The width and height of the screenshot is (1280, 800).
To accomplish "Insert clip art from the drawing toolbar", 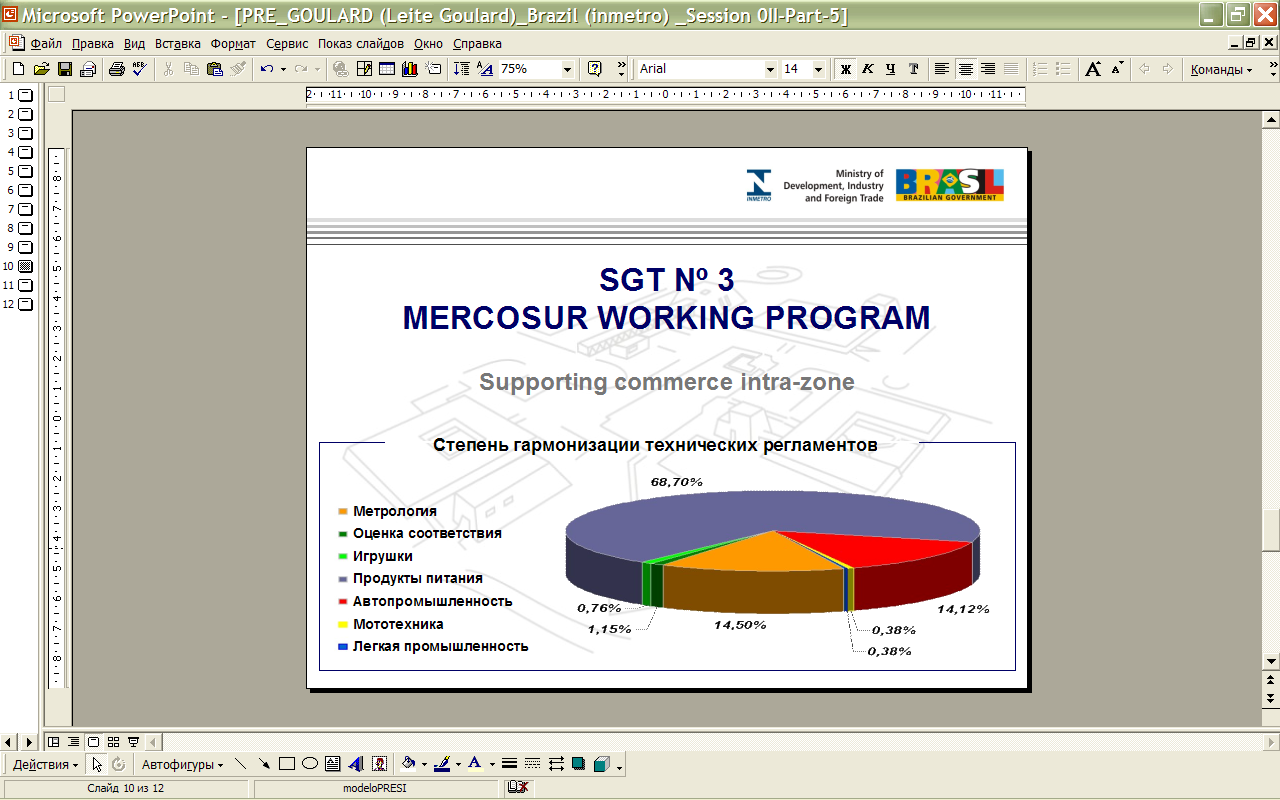I will point(379,764).
